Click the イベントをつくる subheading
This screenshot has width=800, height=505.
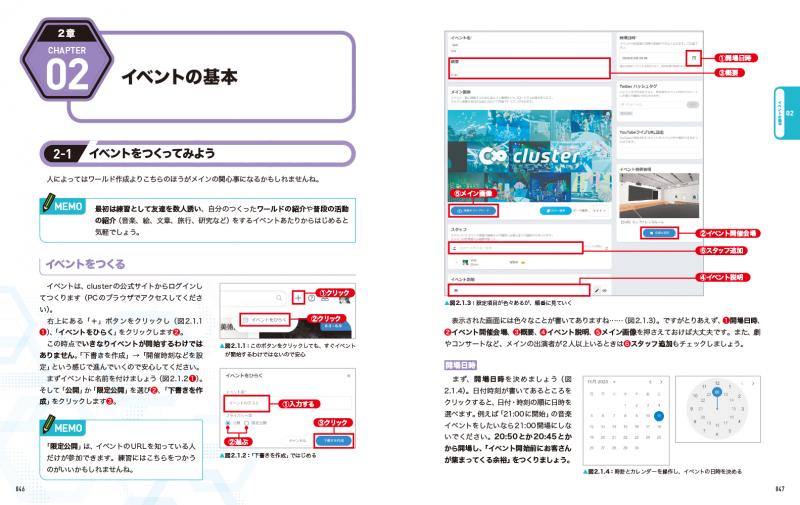point(85,264)
